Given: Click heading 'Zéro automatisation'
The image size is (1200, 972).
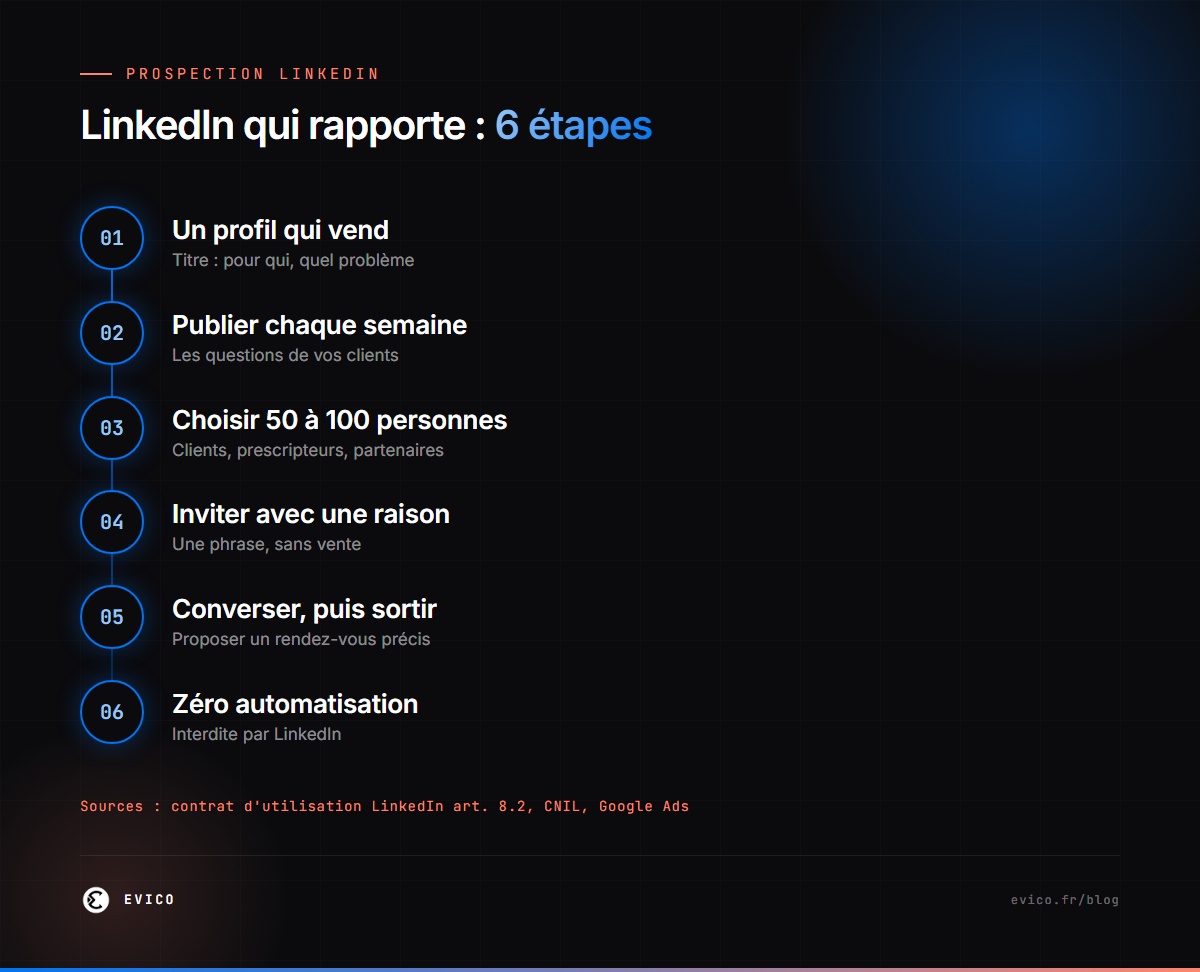Looking at the screenshot, I should click(295, 704).
